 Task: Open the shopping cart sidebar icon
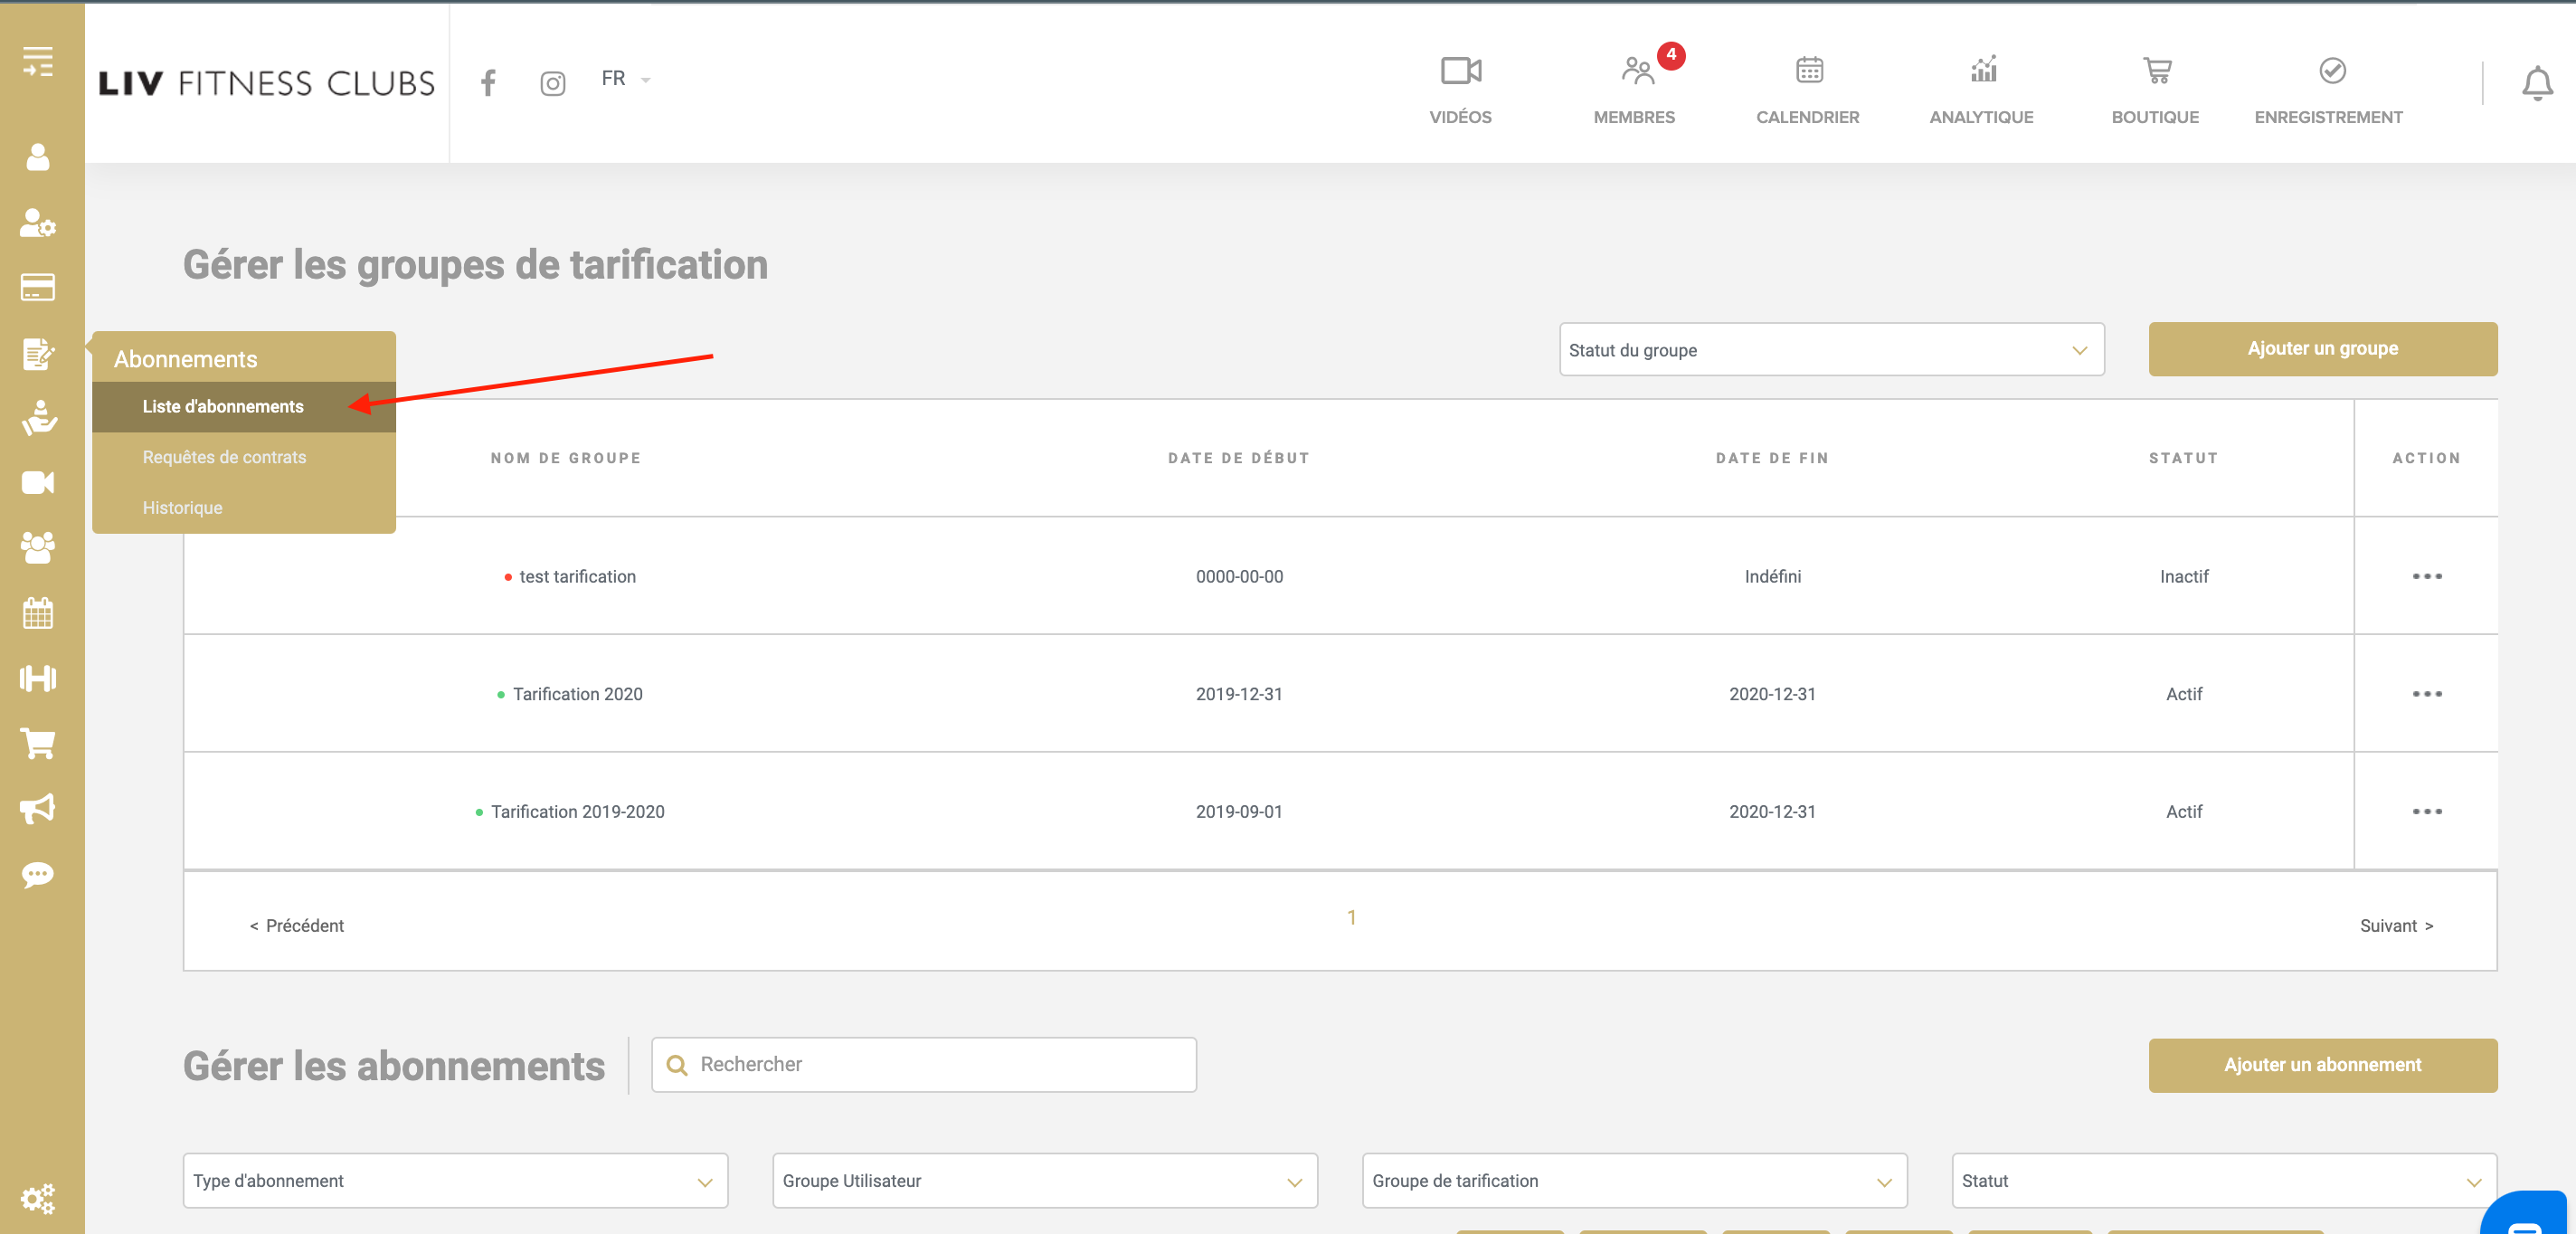point(38,743)
